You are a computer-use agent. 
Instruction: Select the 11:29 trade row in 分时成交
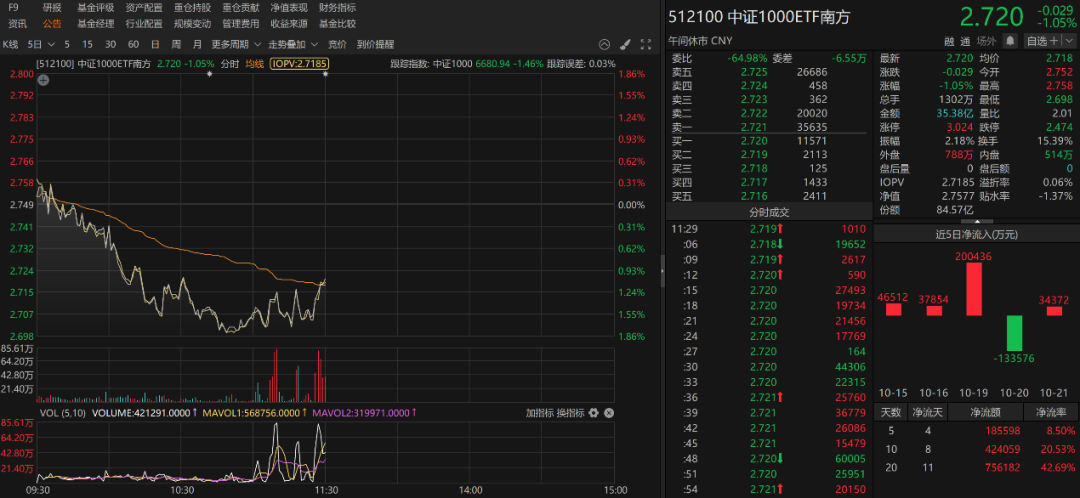tap(767, 228)
